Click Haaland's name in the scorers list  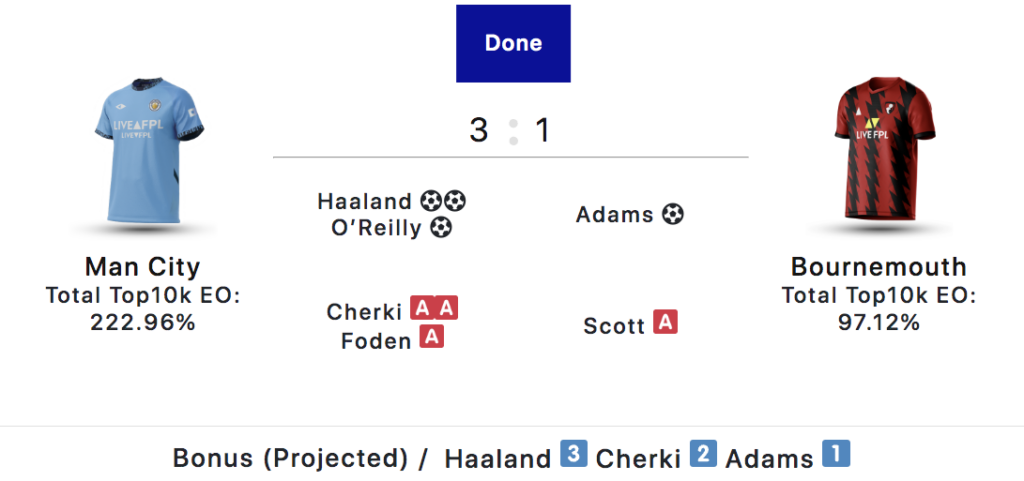pos(365,201)
